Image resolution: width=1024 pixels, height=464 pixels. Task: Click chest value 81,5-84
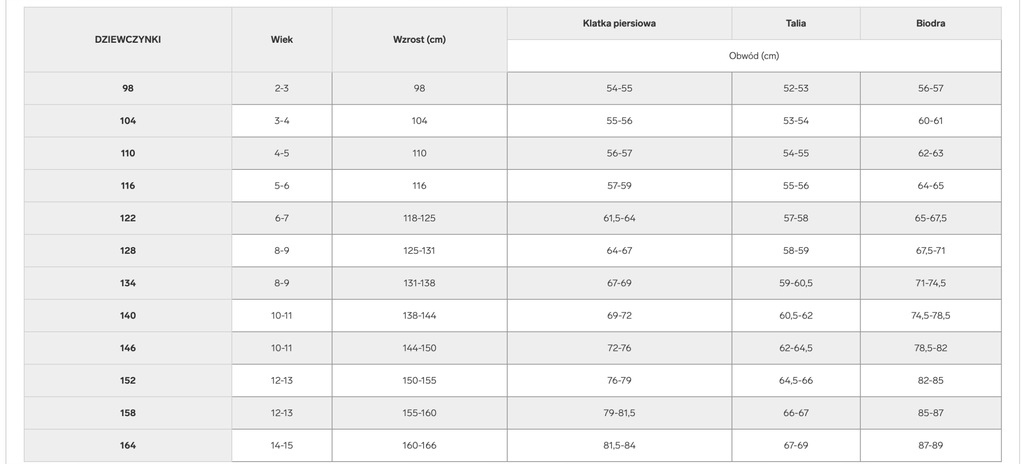(x=619, y=446)
